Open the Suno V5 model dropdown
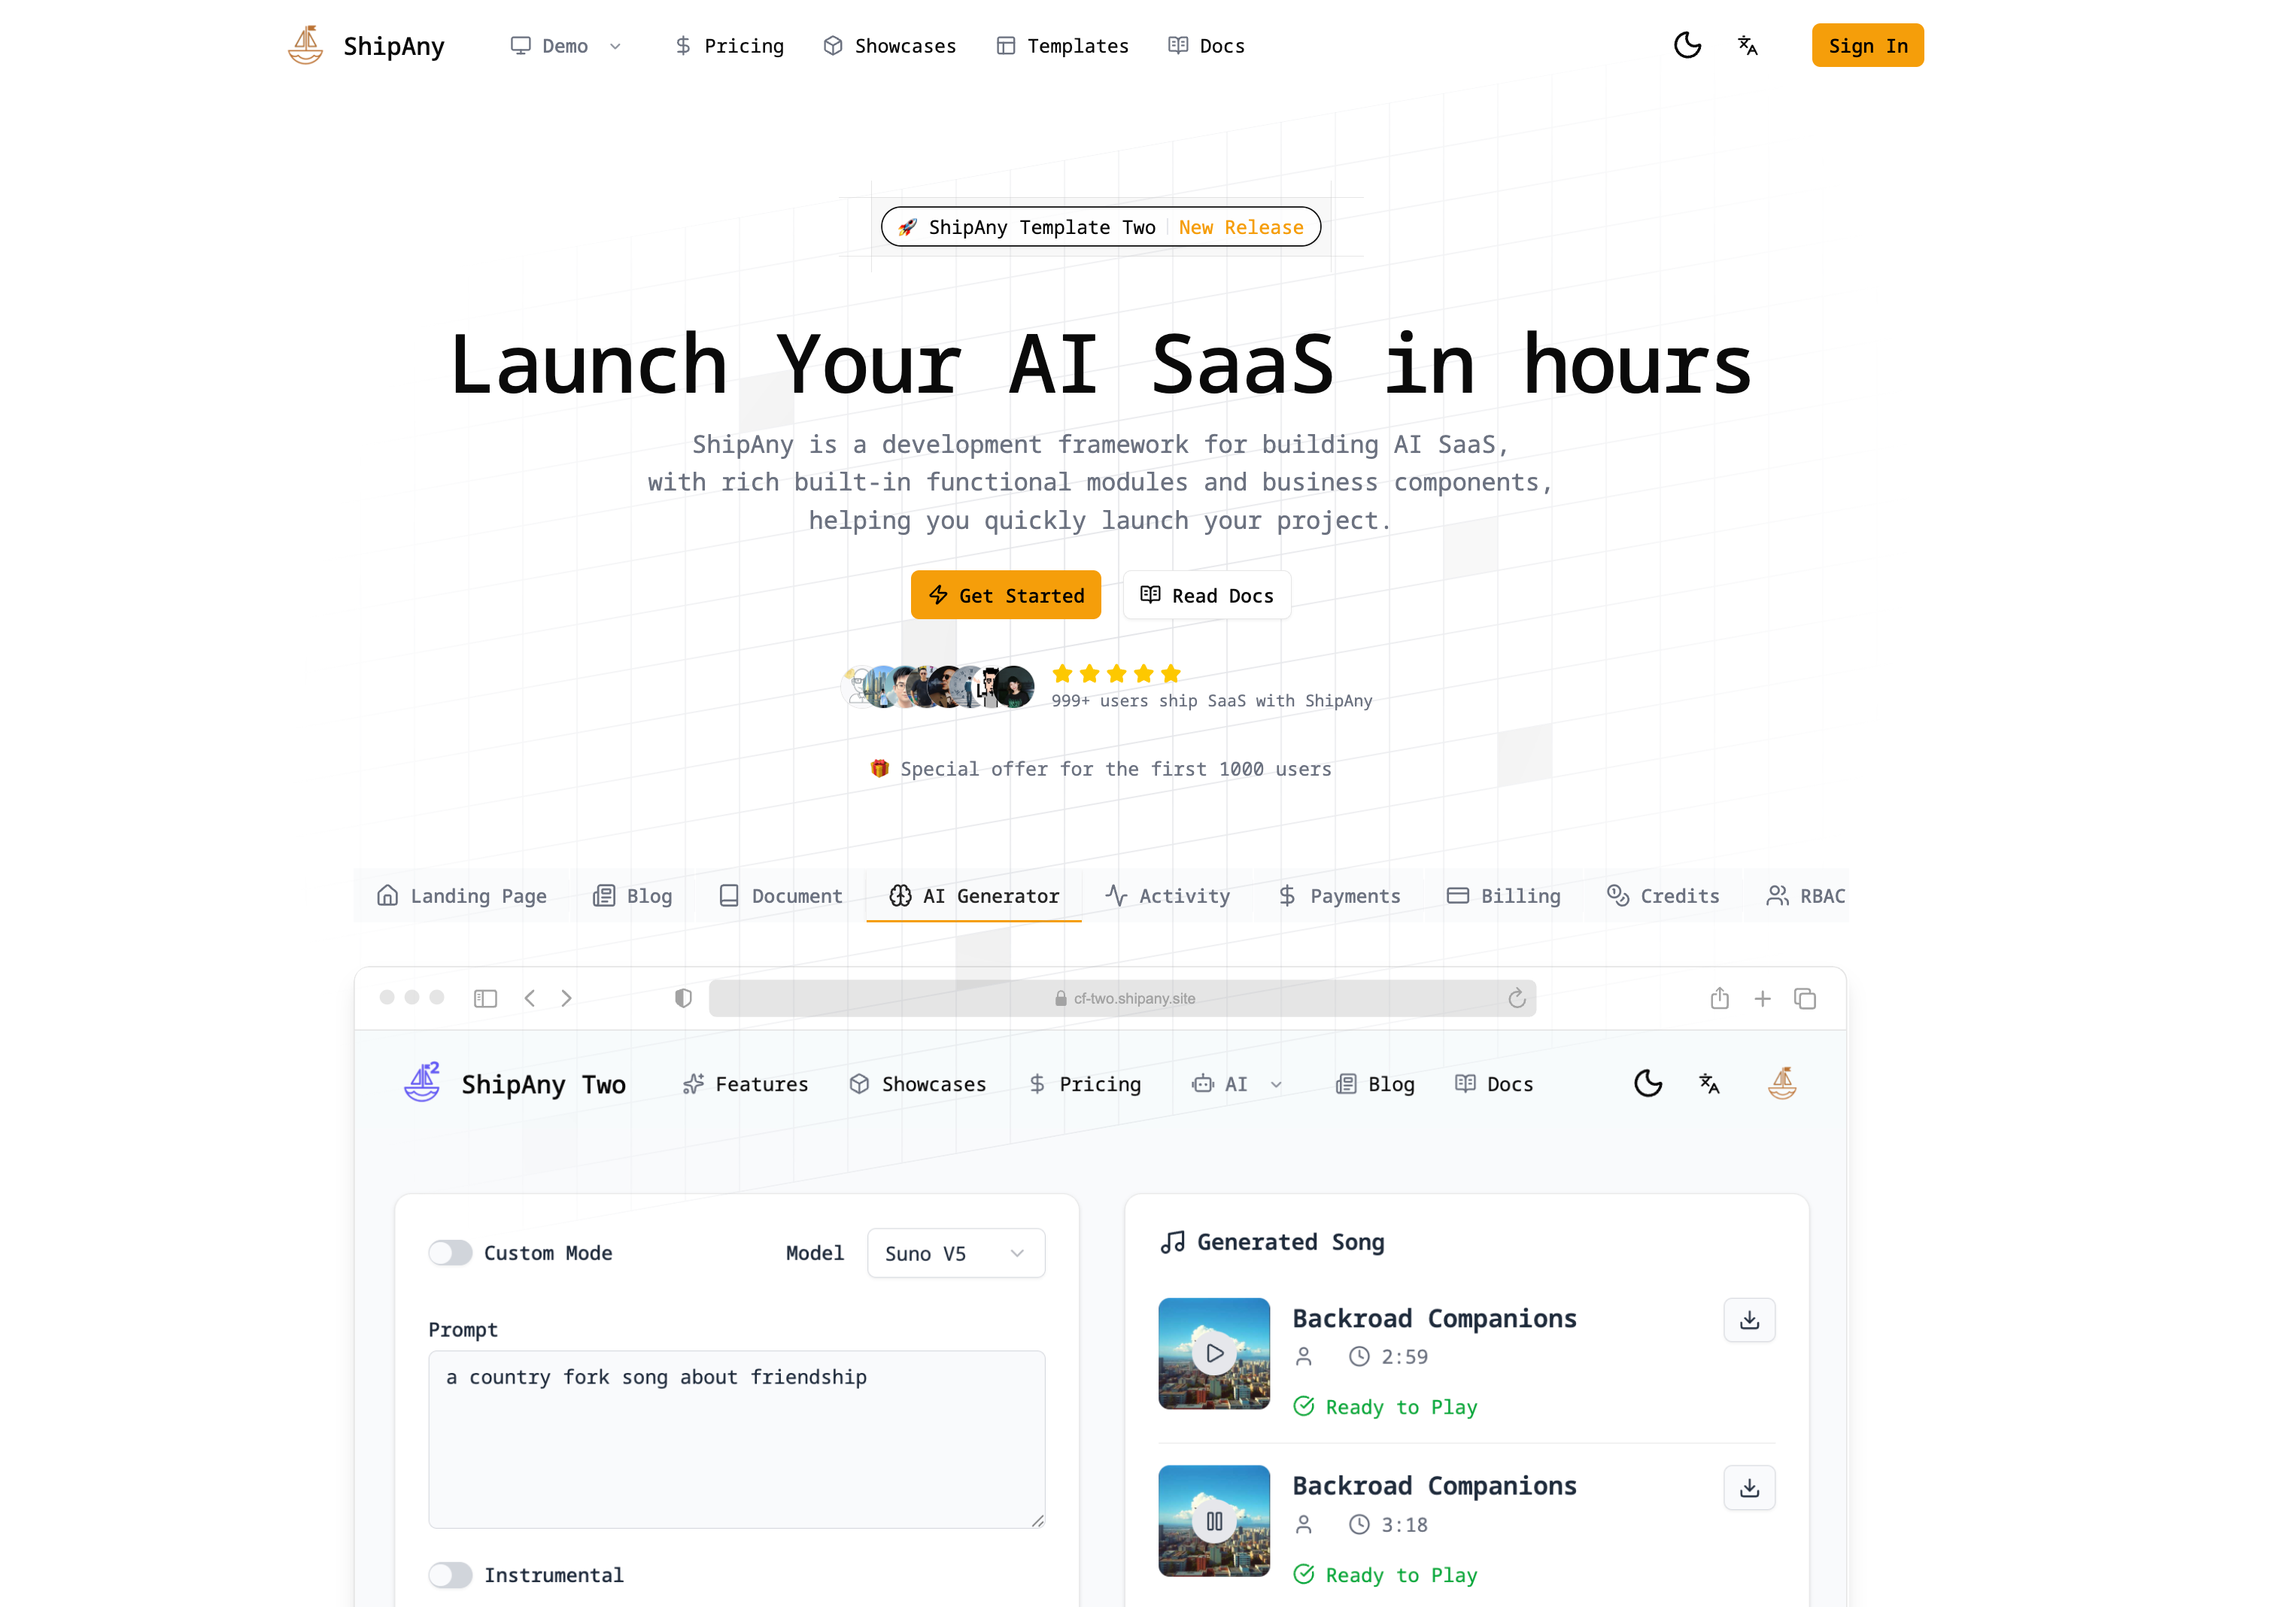Image resolution: width=2296 pixels, height=1607 pixels. tap(955, 1253)
